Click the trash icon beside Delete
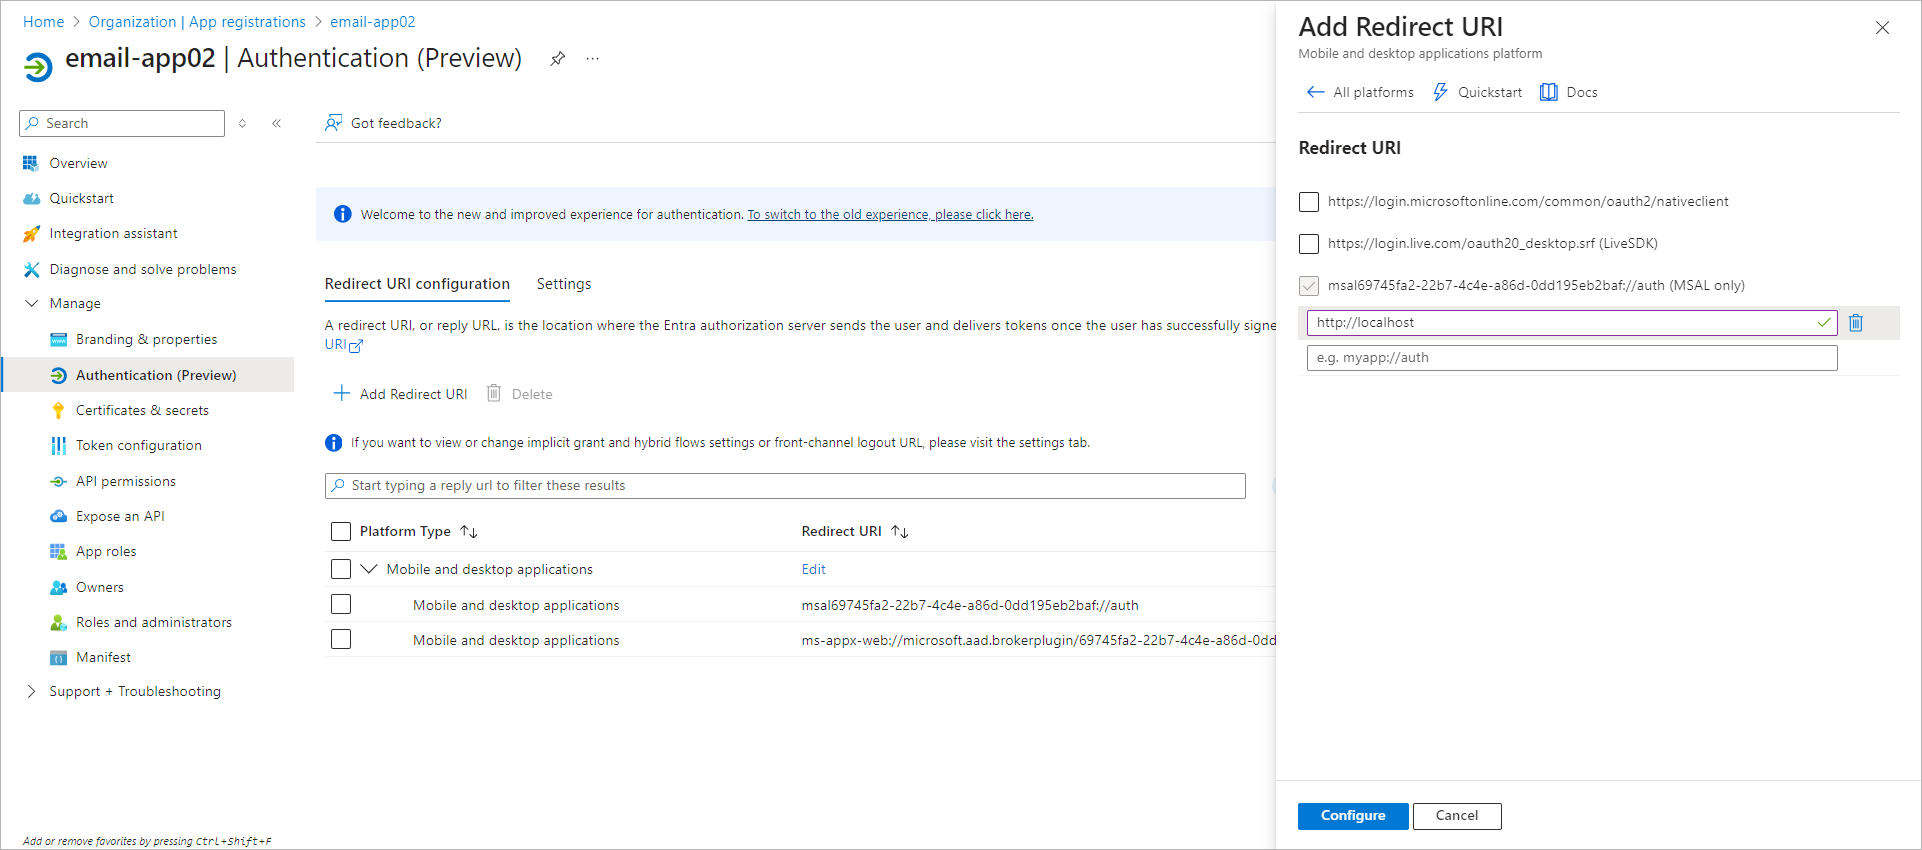1922x850 pixels. [494, 393]
